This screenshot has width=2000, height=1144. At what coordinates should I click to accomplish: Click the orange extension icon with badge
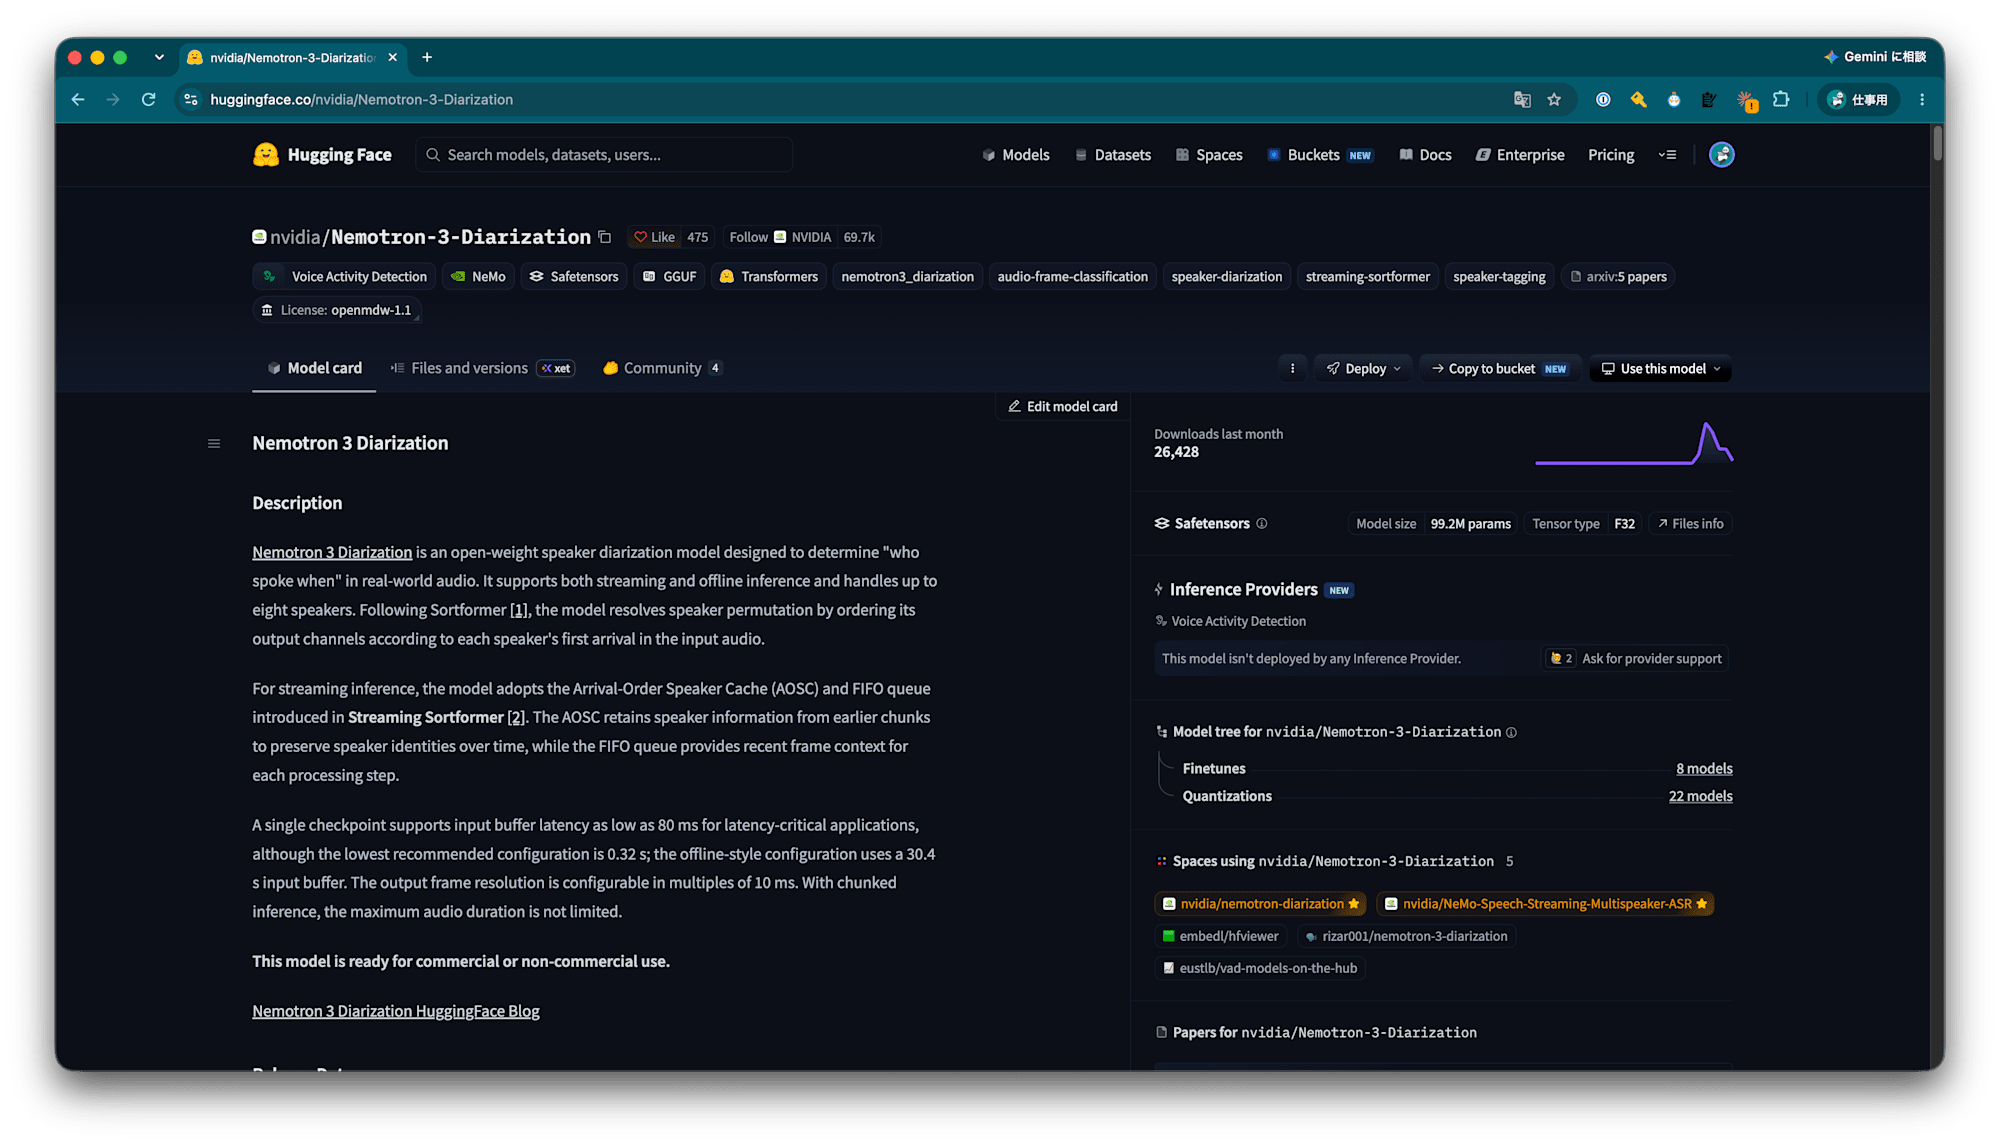point(1746,100)
